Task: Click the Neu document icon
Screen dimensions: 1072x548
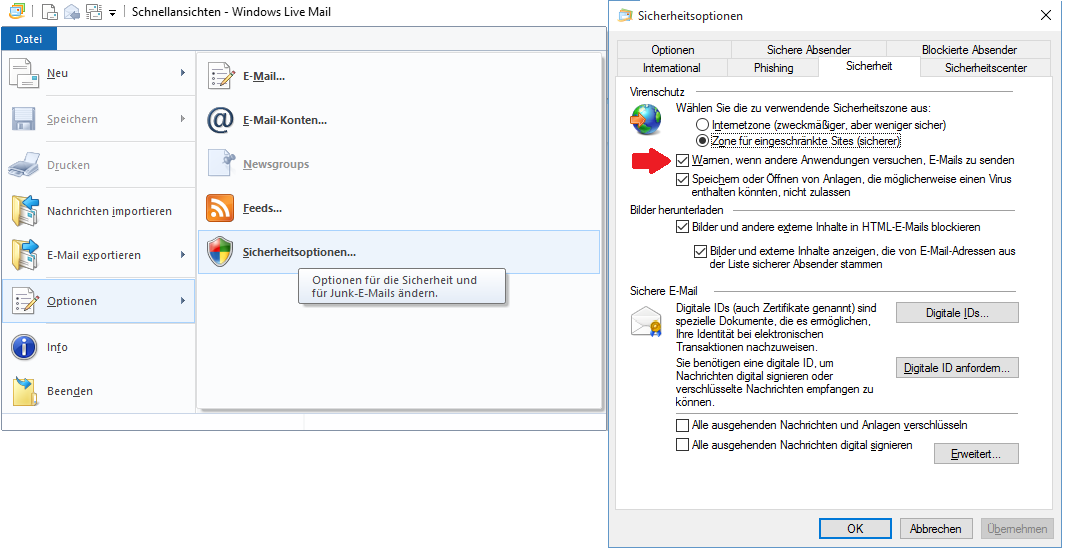Action: [24, 73]
